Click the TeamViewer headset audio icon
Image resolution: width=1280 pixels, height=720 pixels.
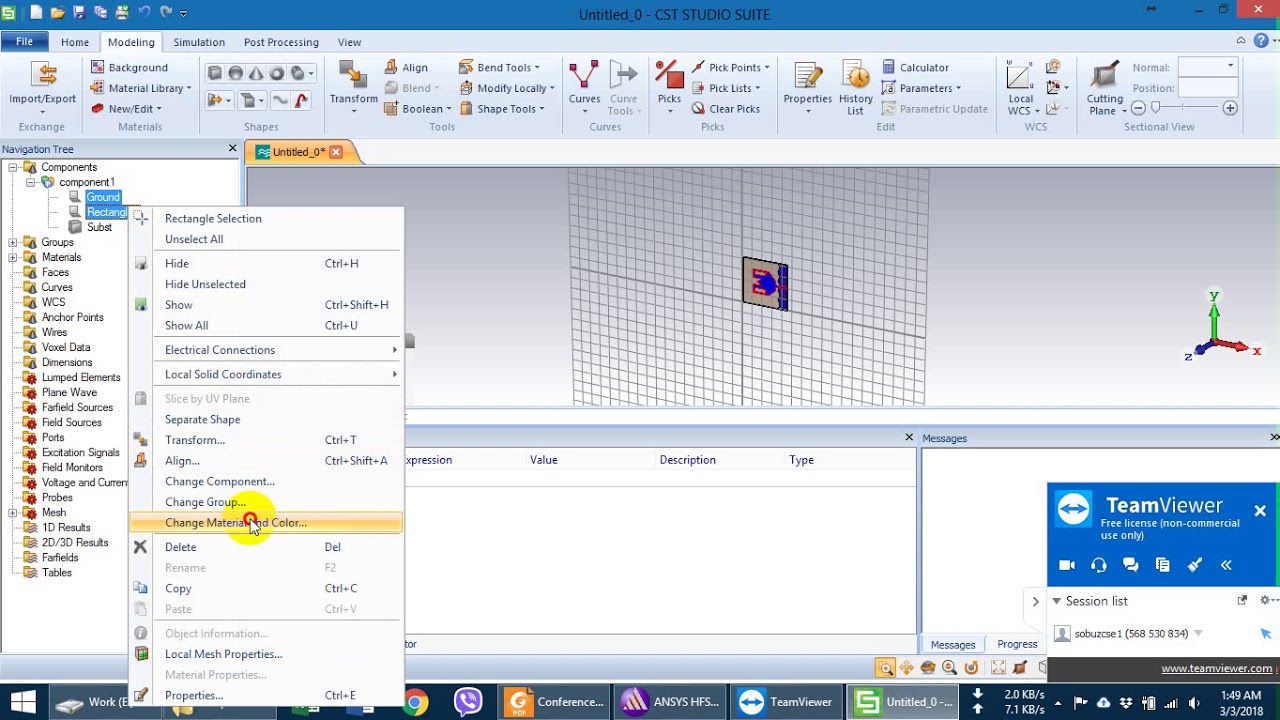1099,565
